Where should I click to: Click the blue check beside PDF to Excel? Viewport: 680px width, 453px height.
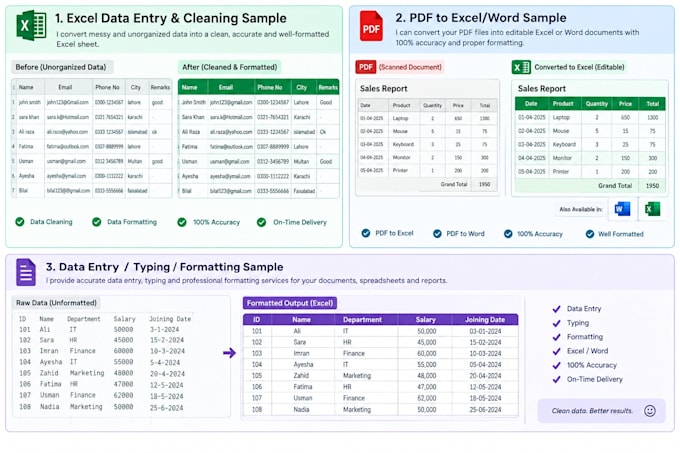(x=366, y=233)
